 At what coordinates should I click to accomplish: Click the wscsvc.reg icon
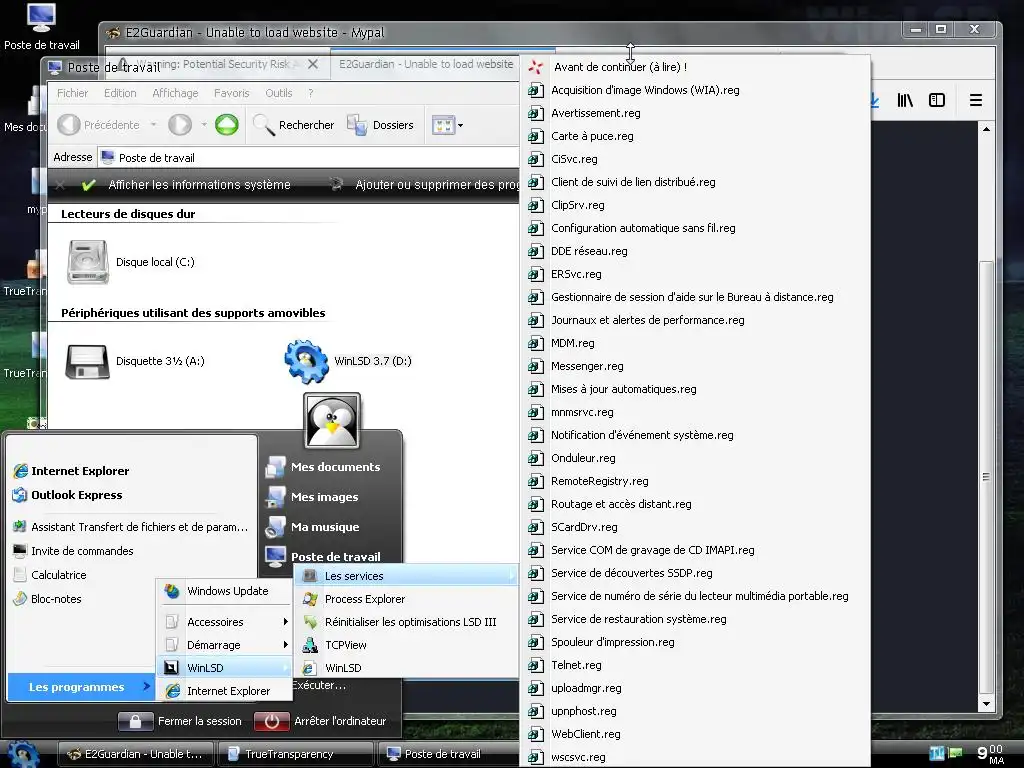[x=536, y=757]
